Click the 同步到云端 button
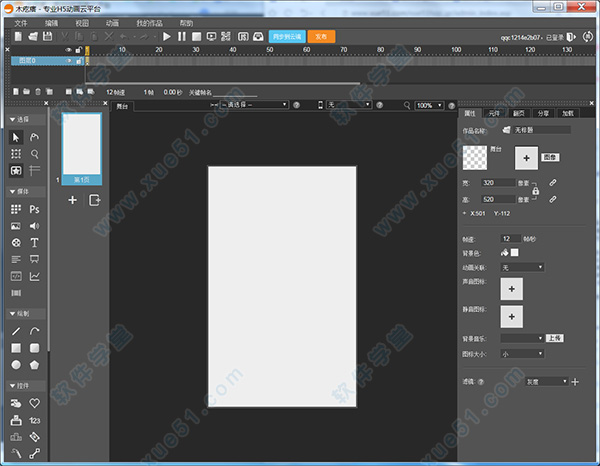 [286, 36]
